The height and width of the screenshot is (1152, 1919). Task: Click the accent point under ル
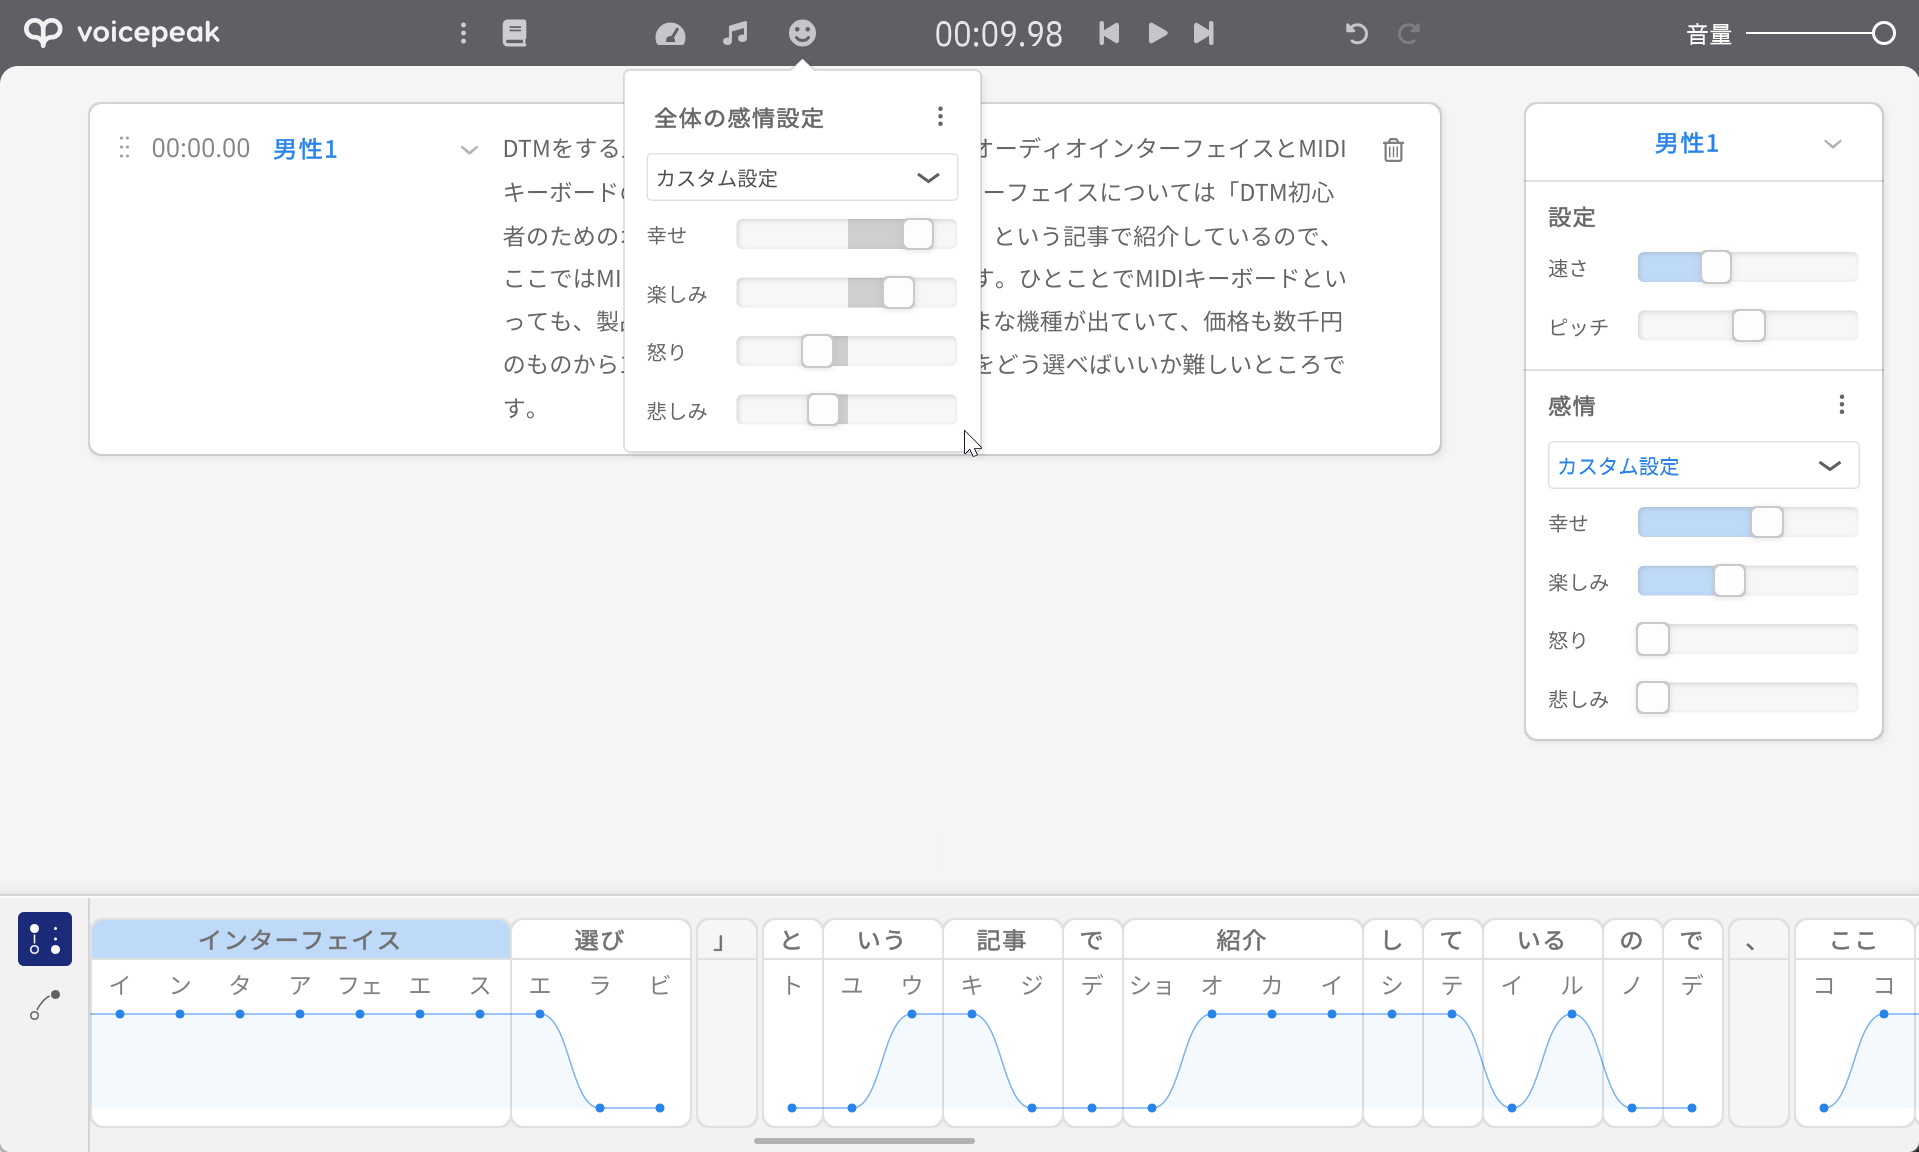coord(1572,1014)
